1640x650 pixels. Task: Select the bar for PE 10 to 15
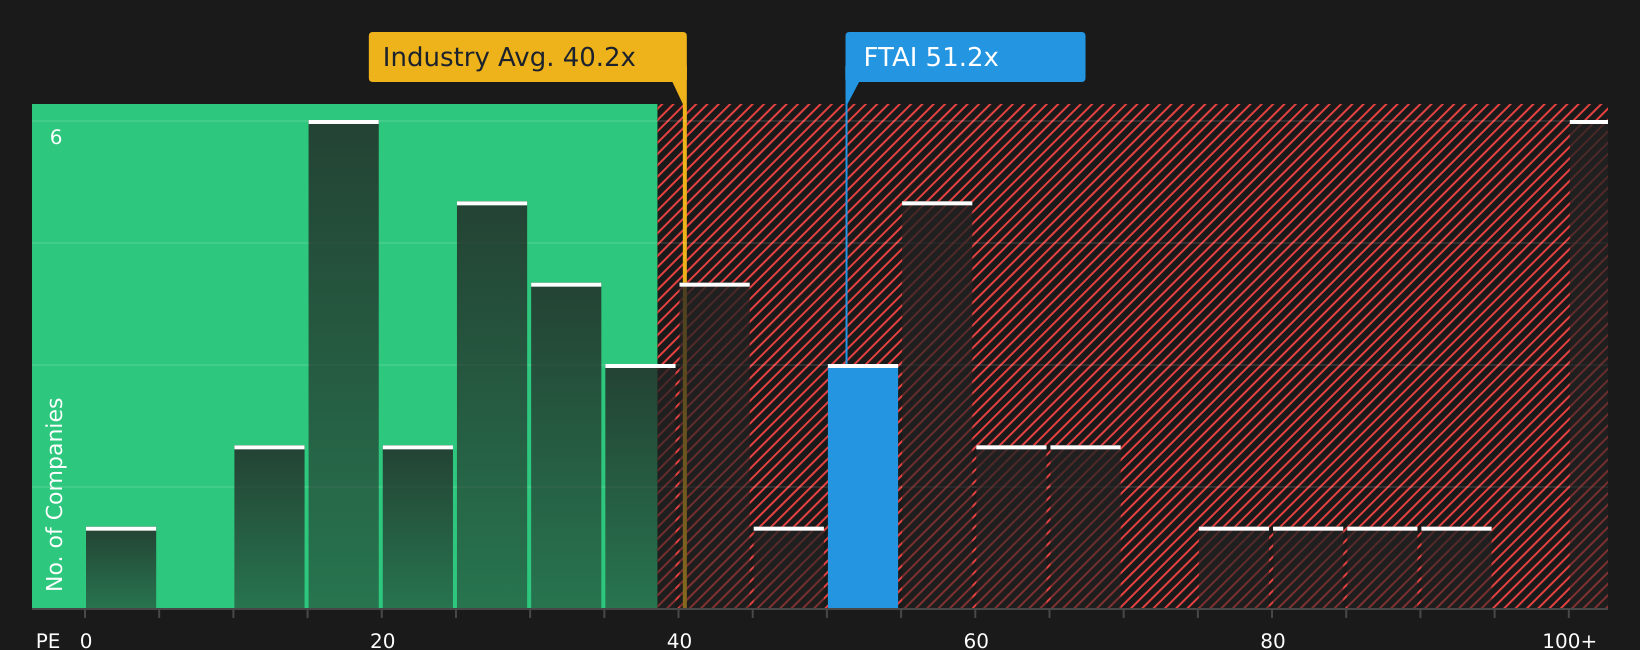[269, 527]
